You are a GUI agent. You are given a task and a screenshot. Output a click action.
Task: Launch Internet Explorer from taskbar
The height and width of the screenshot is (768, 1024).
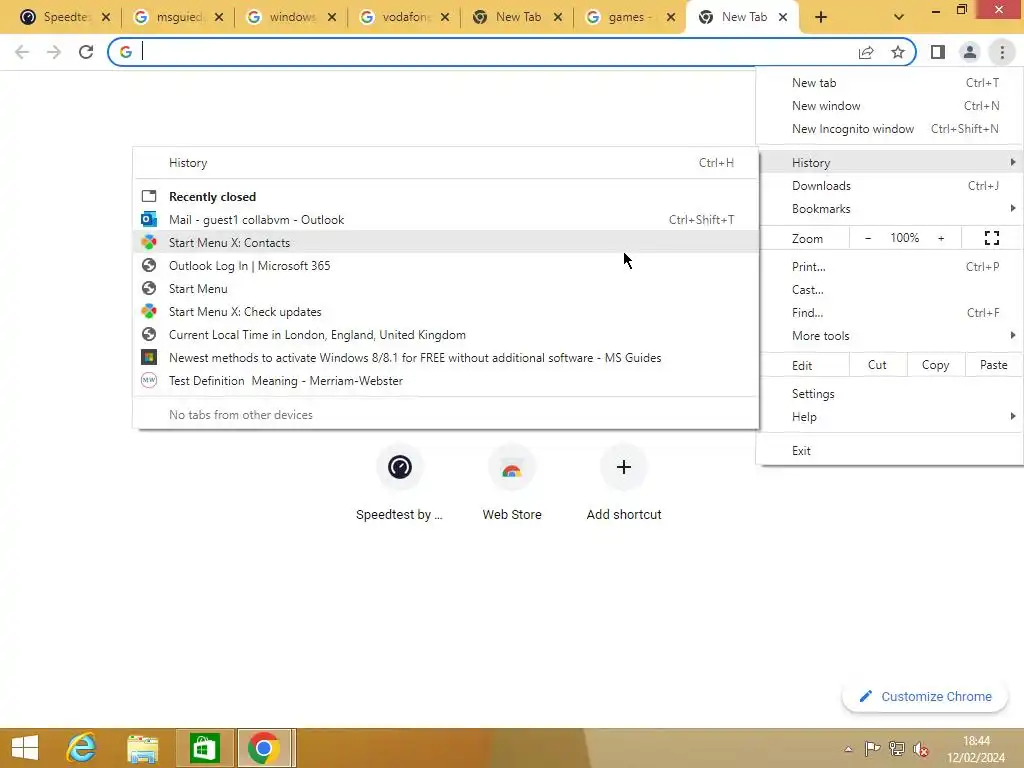pyautogui.click(x=81, y=748)
